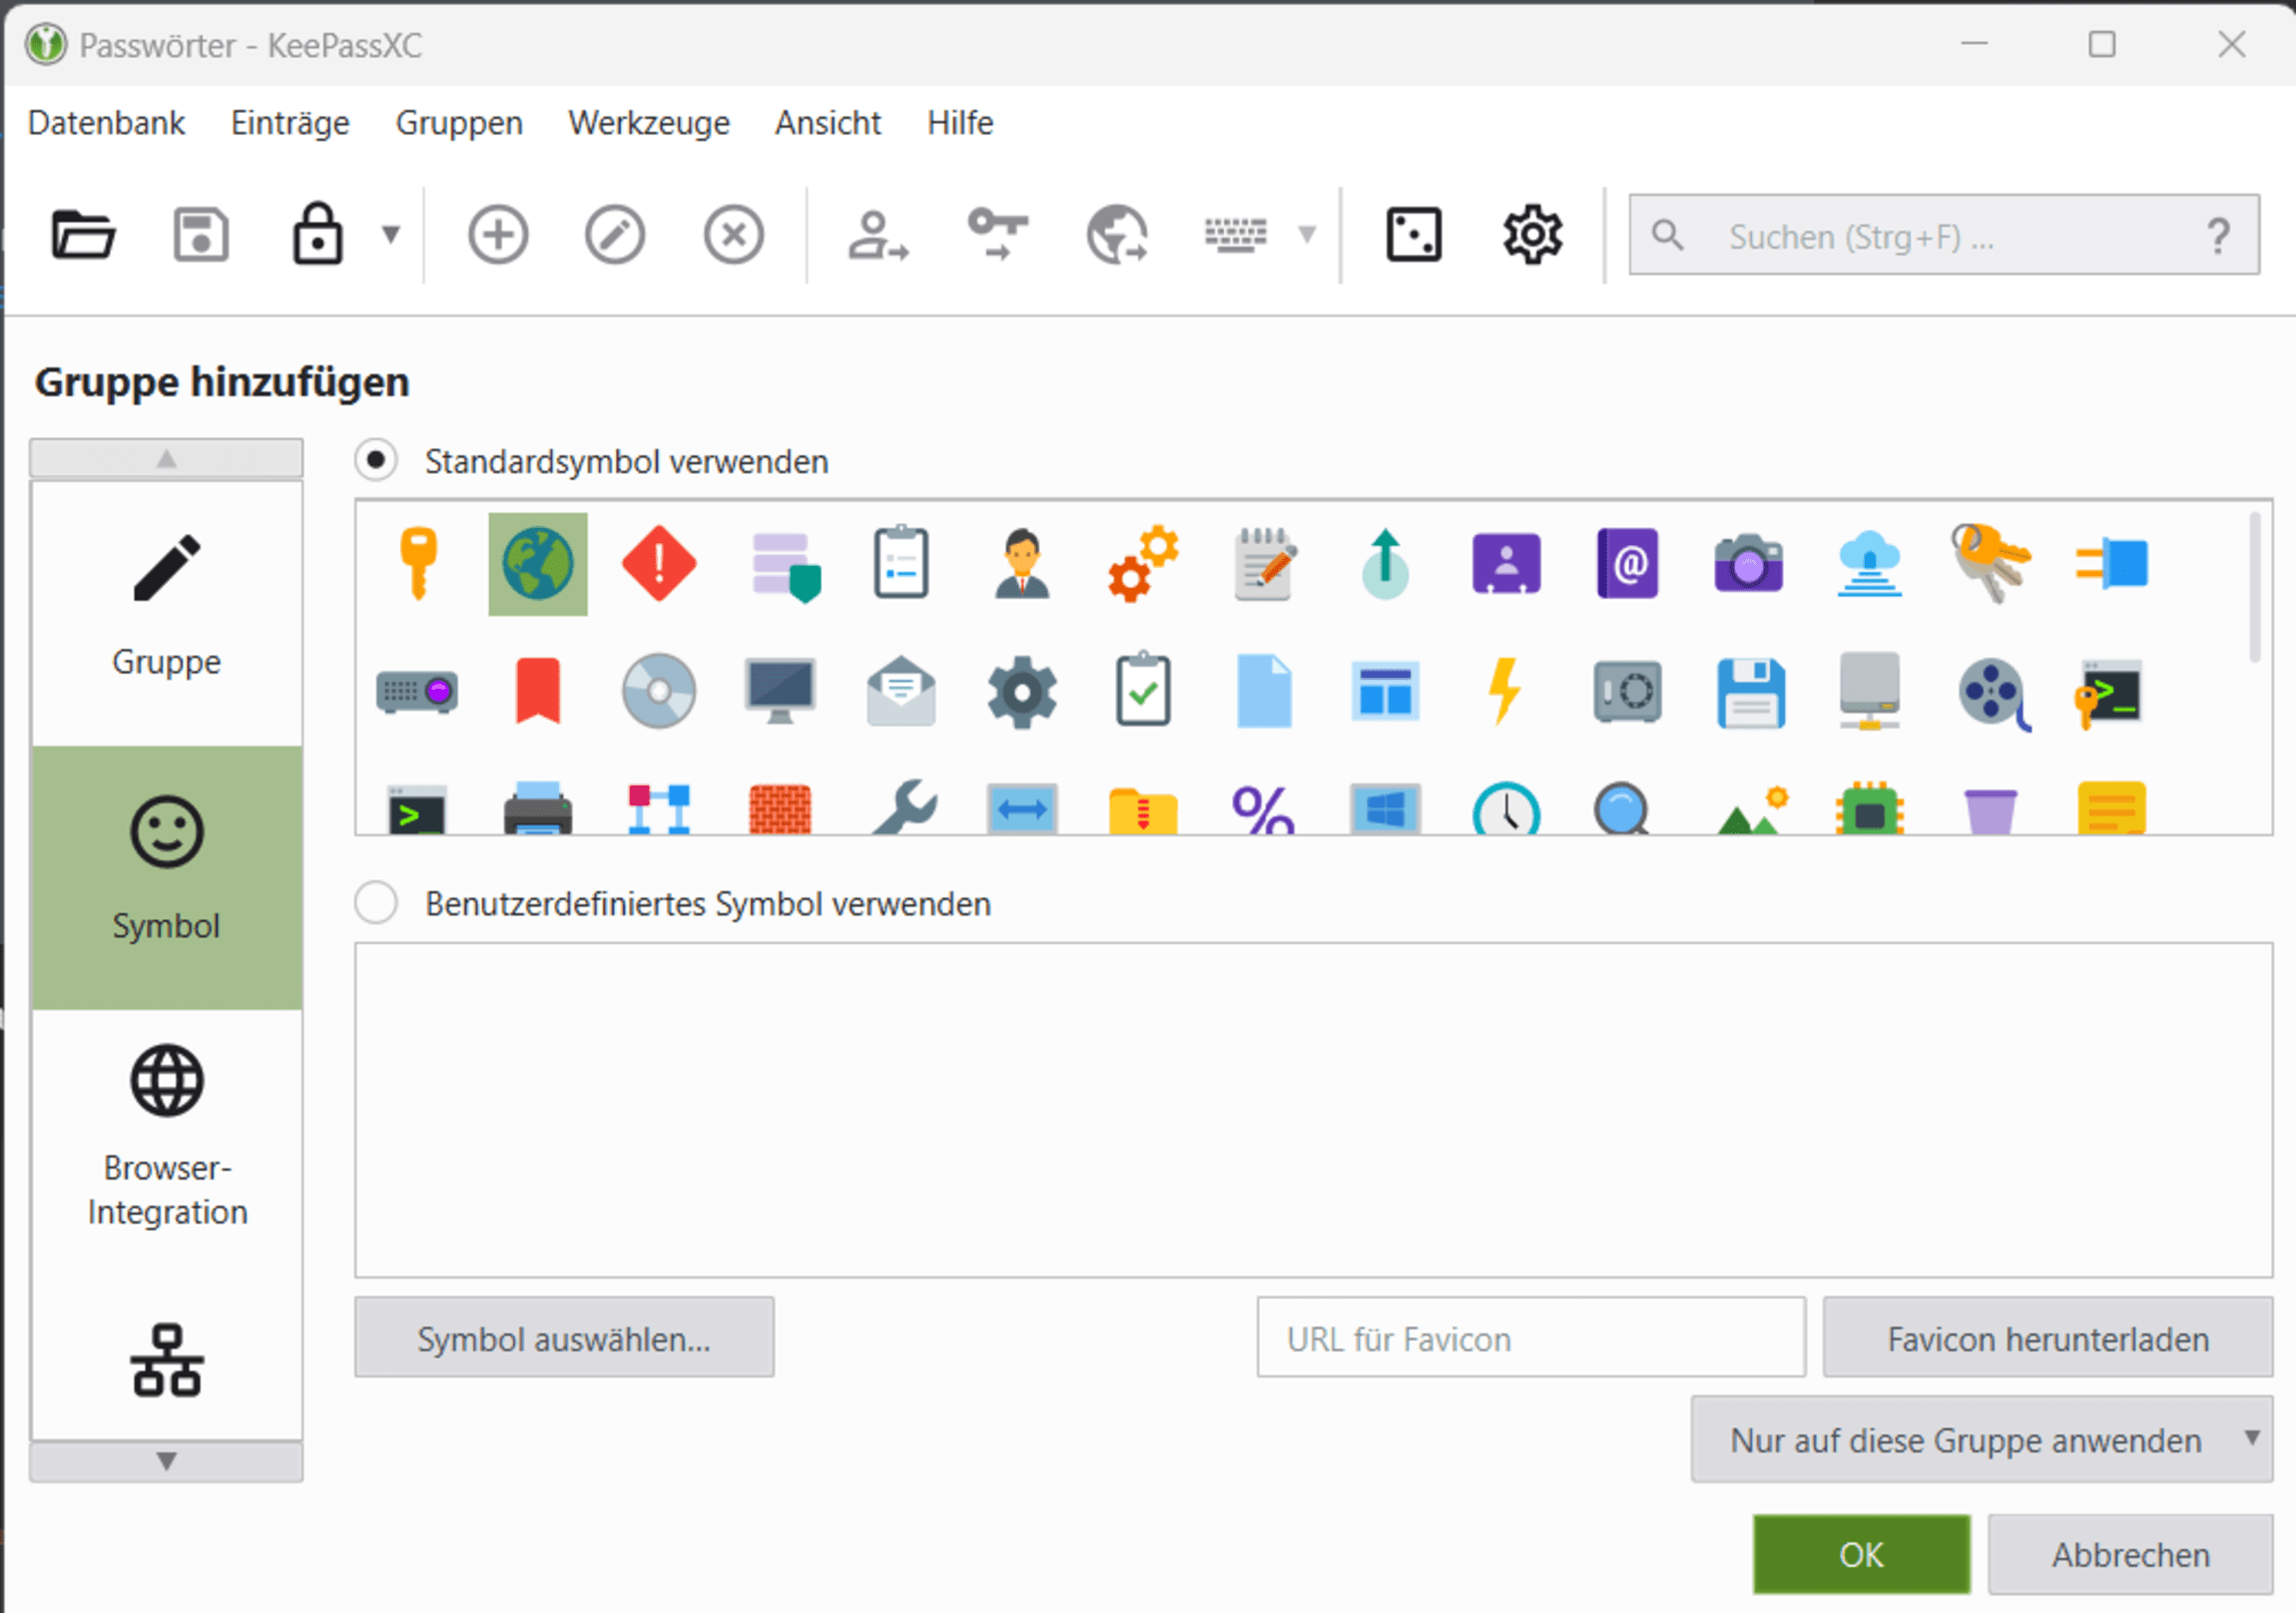Screen dimensions: 2296x1613
Task: Pick the blue floppy disk symbol
Action: pyautogui.click(x=1750, y=693)
